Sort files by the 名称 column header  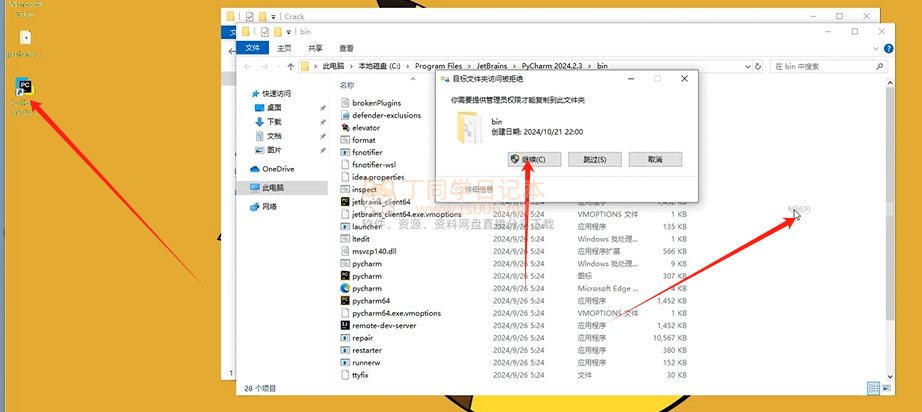[x=347, y=85]
